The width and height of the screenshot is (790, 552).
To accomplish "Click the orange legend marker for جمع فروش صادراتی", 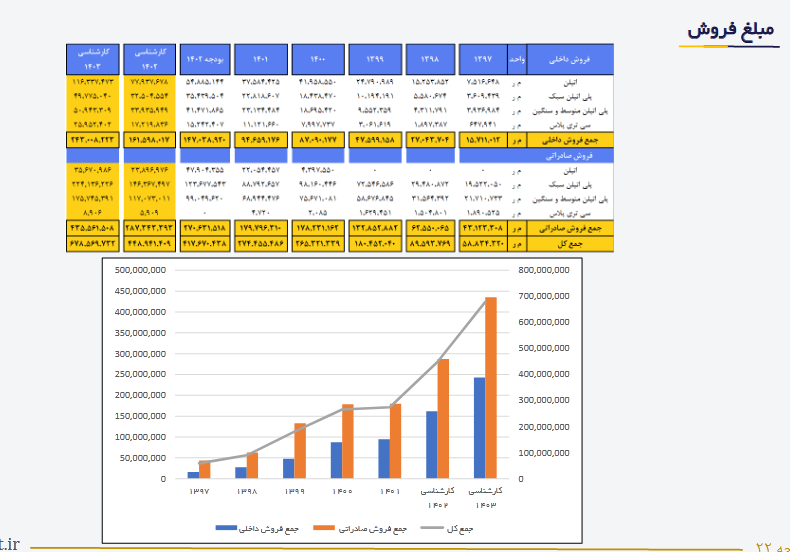I will click(x=325, y=527).
